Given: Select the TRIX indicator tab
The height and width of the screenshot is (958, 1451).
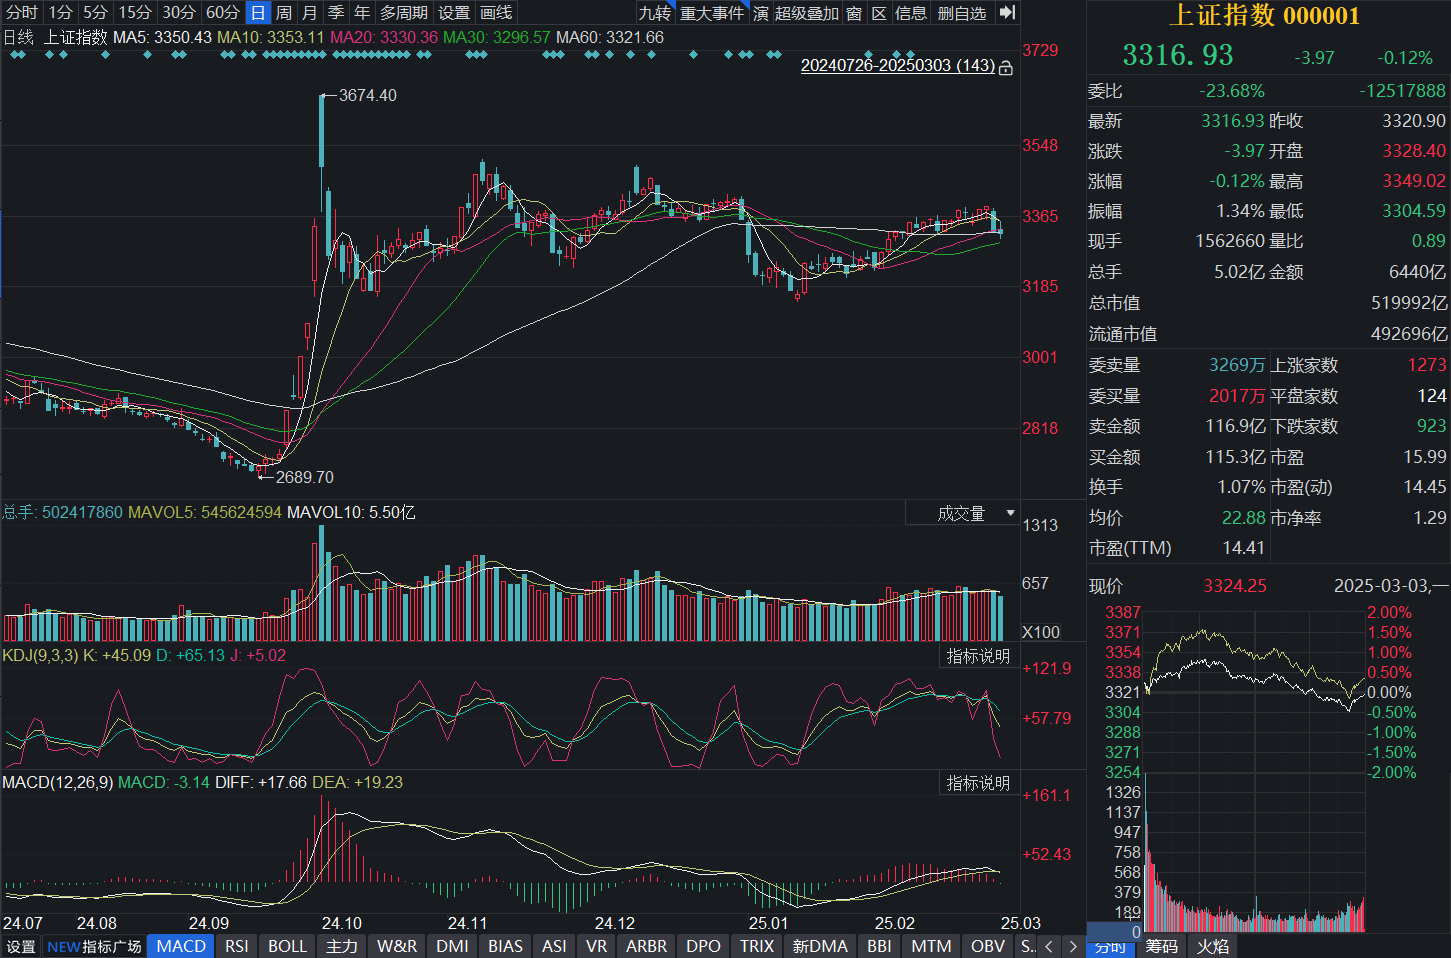Looking at the screenshot, I should coord(757,946).
